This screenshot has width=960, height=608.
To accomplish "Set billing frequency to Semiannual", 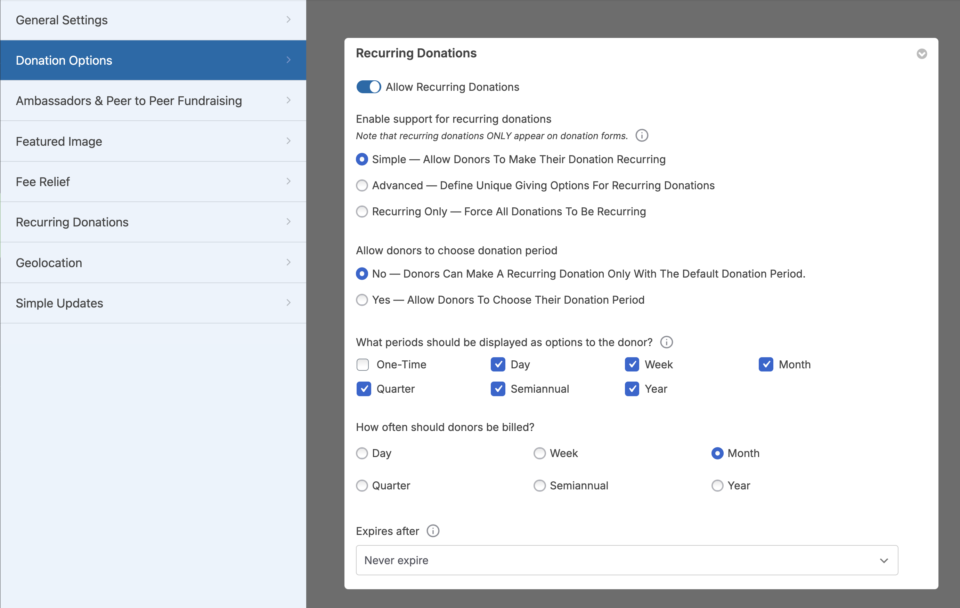I will pyautogui.click(x=539, y=486).
